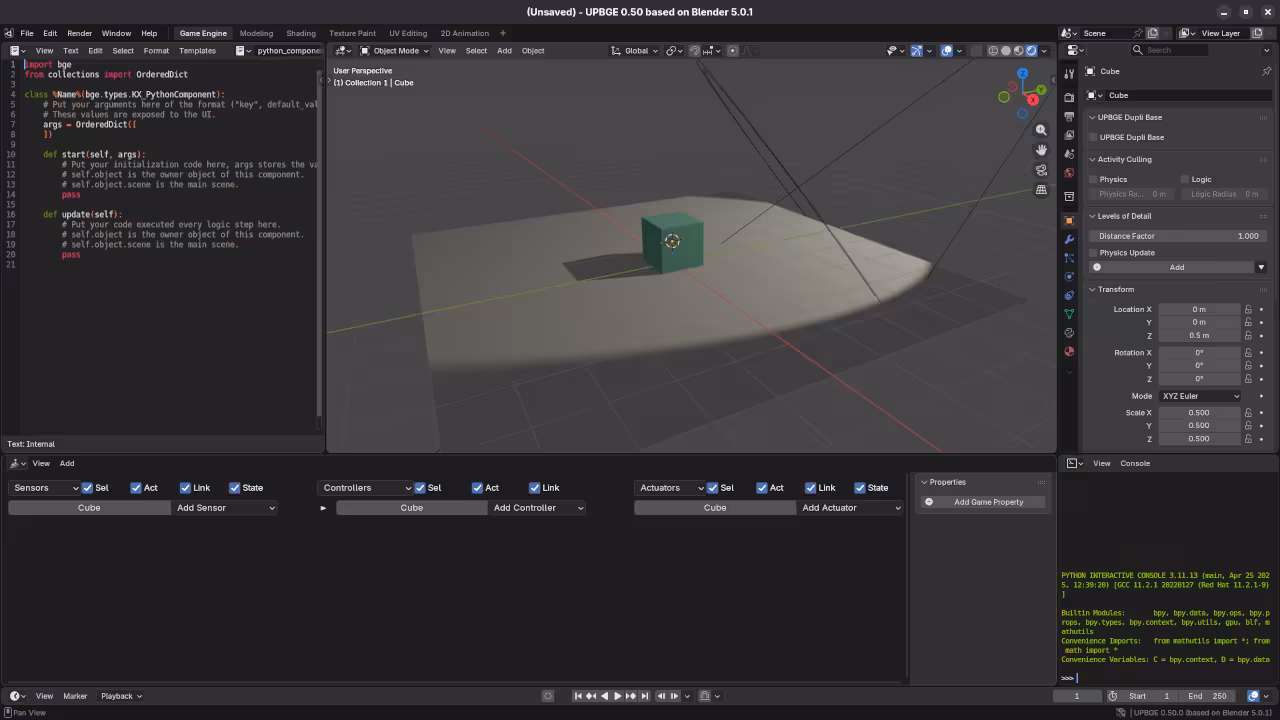Click the pan hand icon in viewport
The width and height of the screenshot is (1280, 720).
[x=1041, y=150]
